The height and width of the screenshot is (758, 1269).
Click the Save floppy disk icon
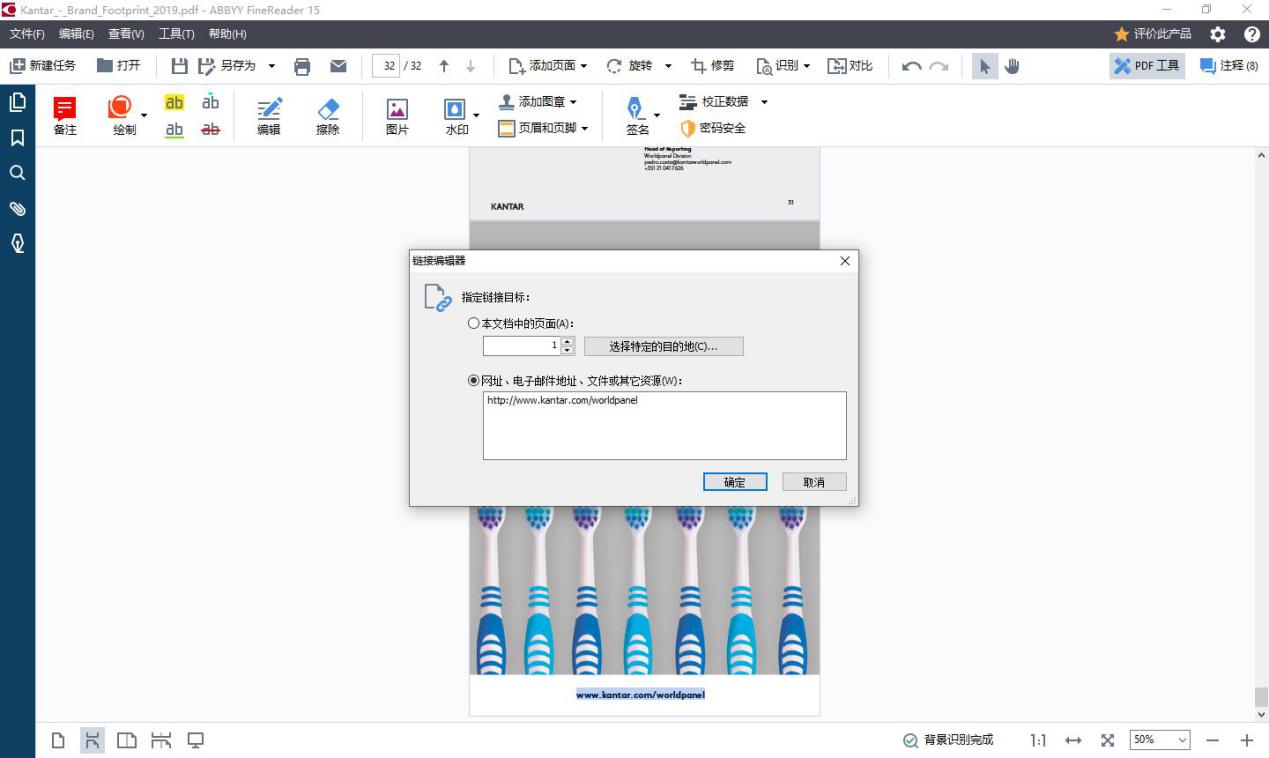[x=179, y=66]
